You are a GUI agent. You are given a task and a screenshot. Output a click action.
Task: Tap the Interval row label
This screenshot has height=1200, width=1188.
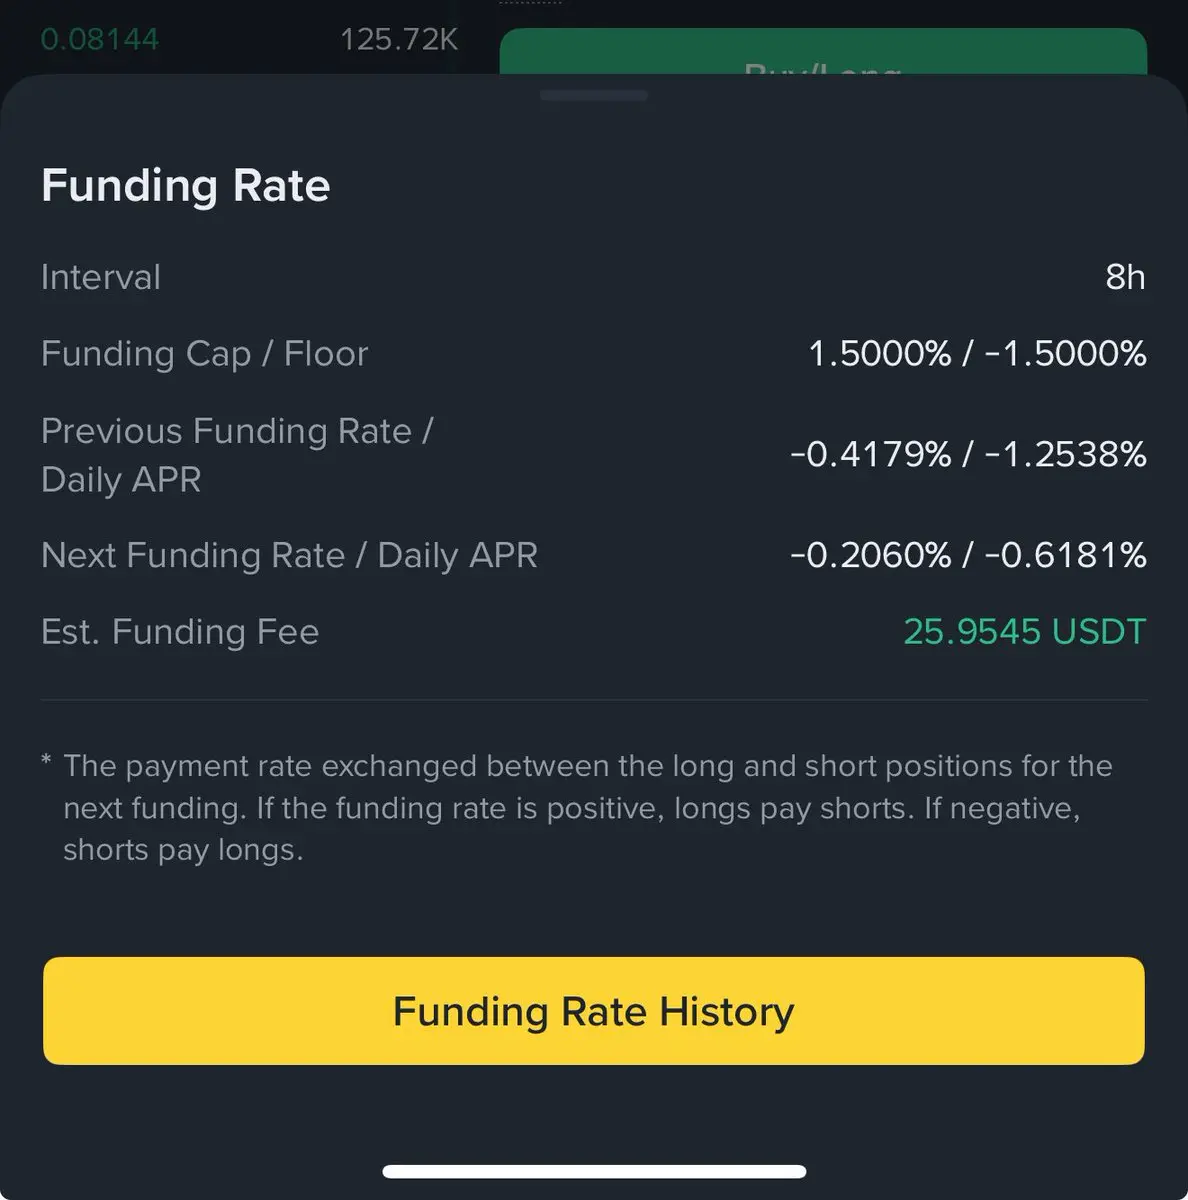(101, 277)
